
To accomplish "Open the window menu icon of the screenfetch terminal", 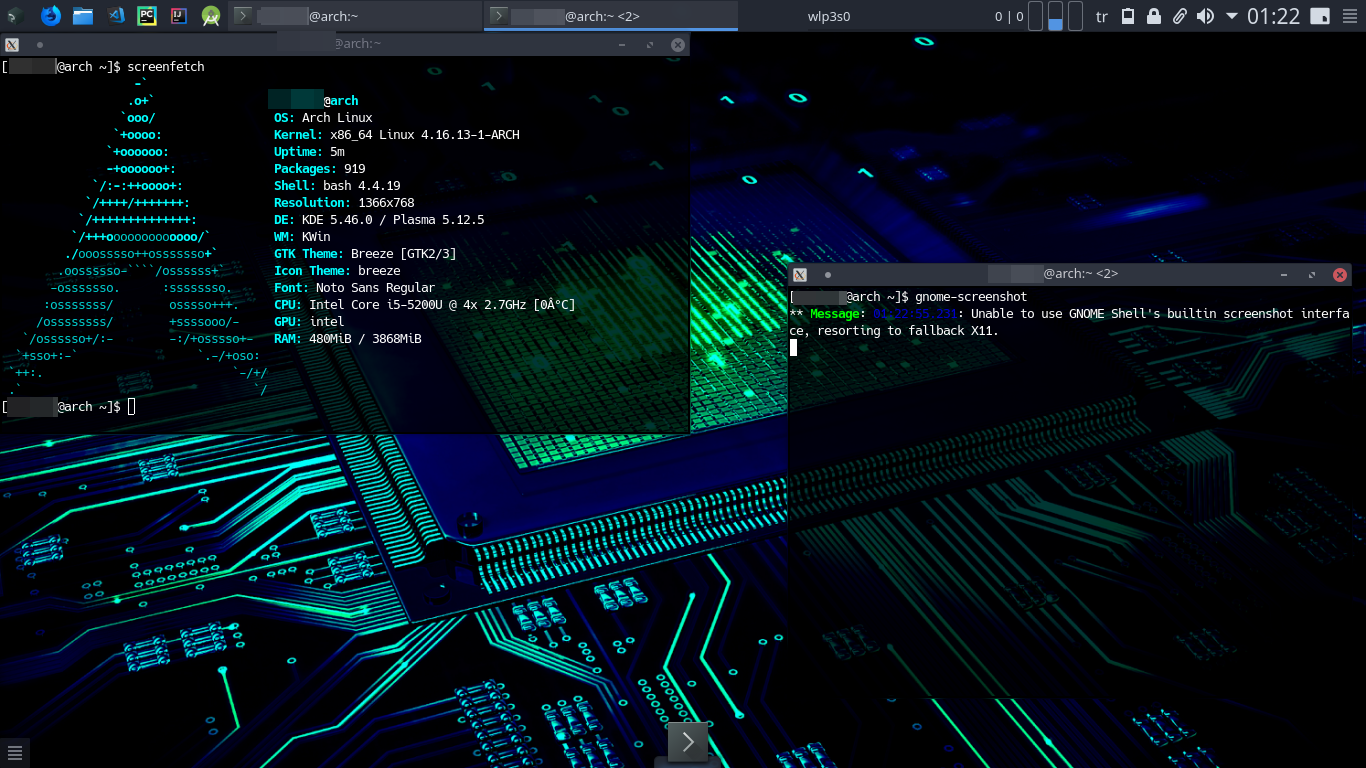I will coord(12,45).
